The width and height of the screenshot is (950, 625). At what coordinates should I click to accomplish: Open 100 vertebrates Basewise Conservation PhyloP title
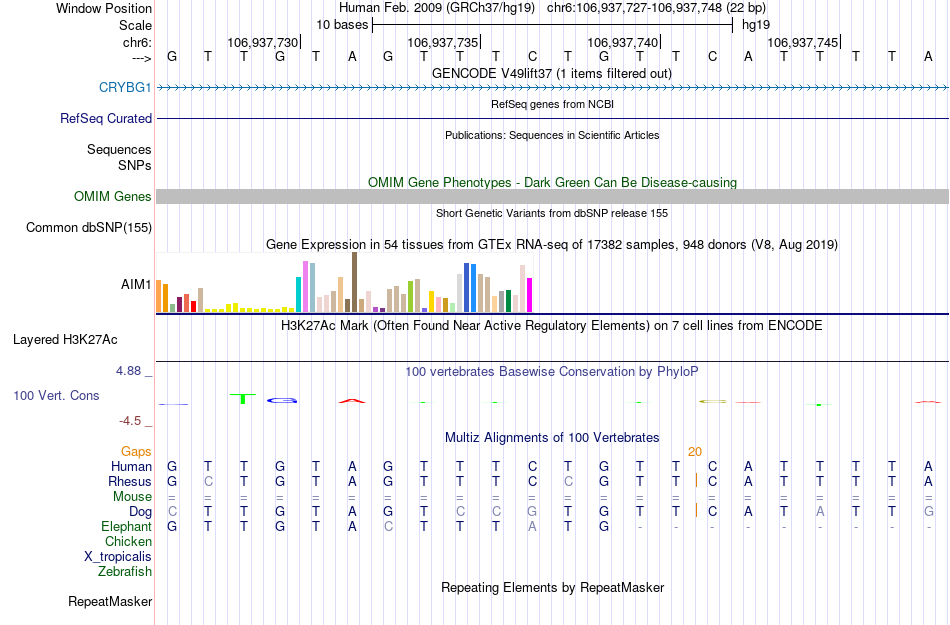(x=552, y=371)
